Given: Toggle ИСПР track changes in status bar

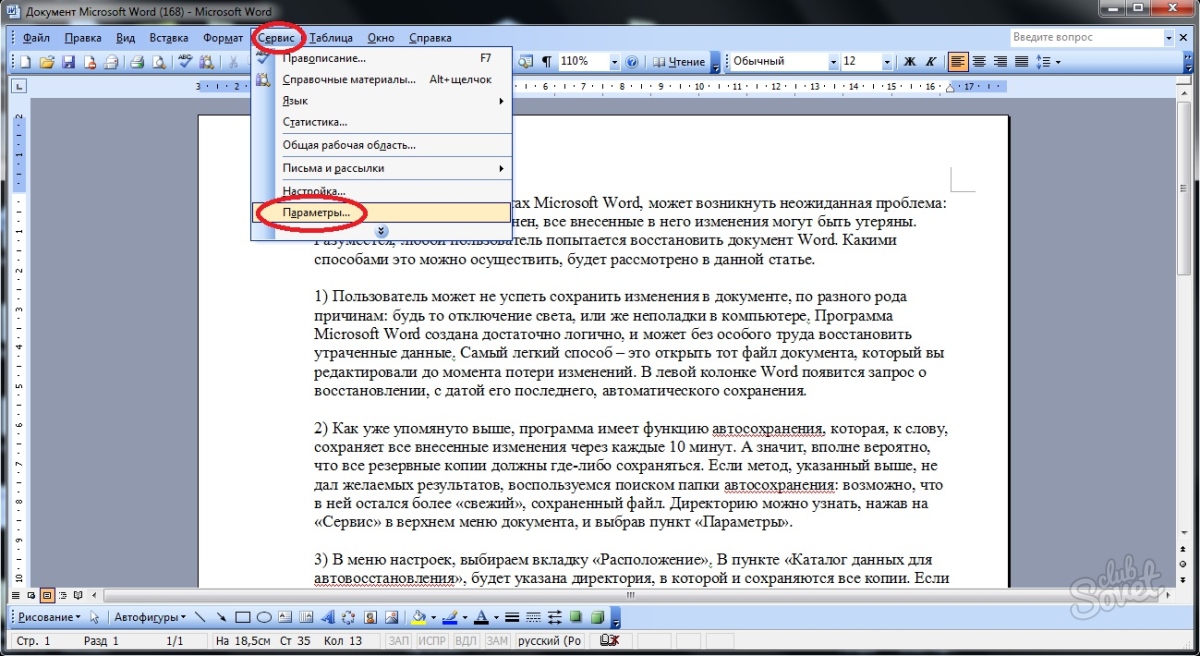Looking at the screenshot, I should pos(430,640).
